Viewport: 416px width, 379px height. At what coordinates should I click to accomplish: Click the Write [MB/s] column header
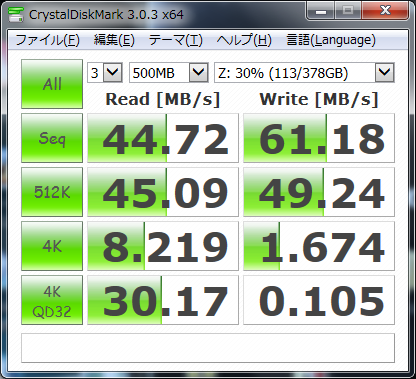coord(319,99)
